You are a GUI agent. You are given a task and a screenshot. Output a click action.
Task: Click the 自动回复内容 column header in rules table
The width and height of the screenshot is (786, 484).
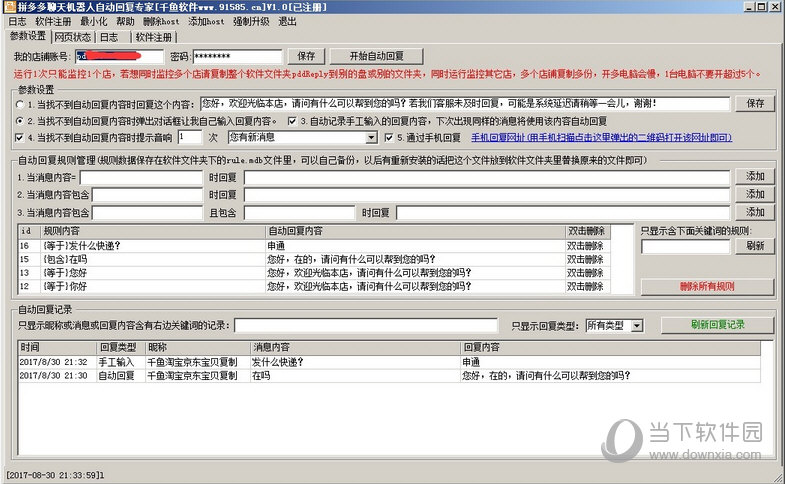point(415,231)
